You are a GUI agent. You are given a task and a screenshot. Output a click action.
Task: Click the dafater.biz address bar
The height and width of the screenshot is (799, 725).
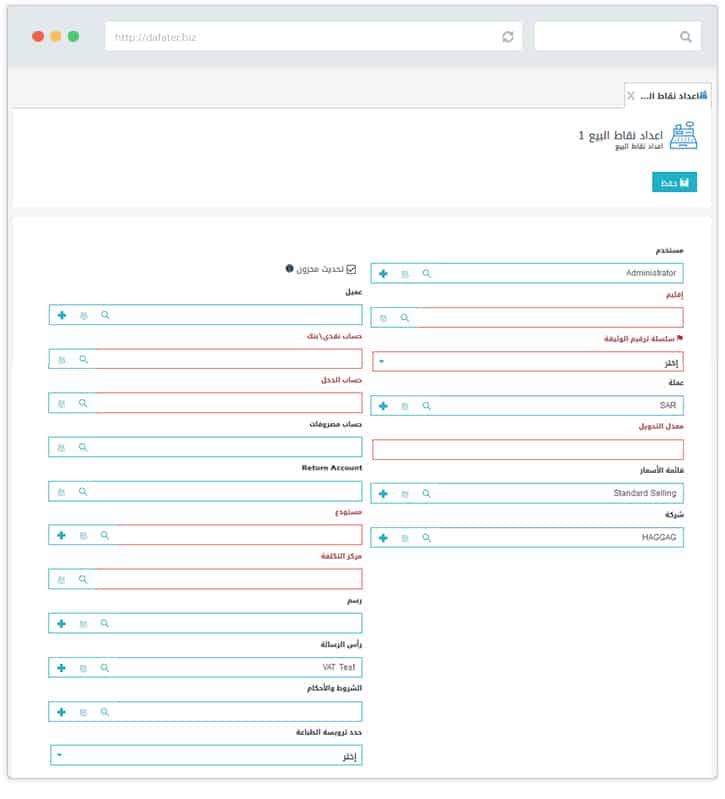[300, 37]
